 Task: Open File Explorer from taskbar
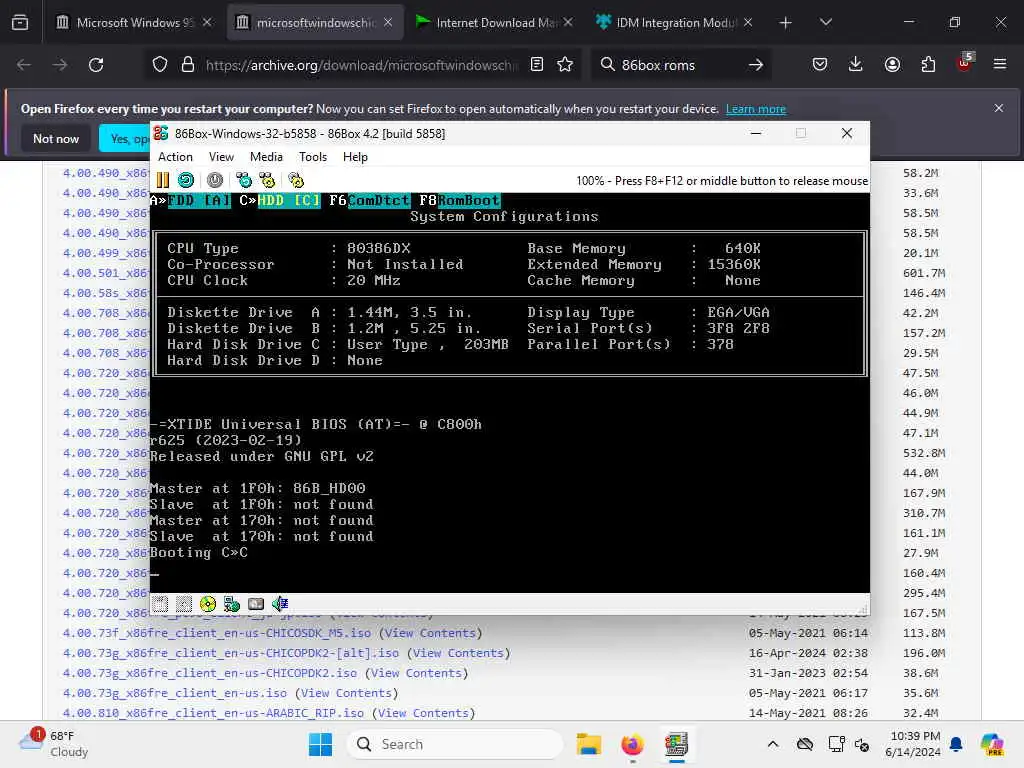point(588,744)
